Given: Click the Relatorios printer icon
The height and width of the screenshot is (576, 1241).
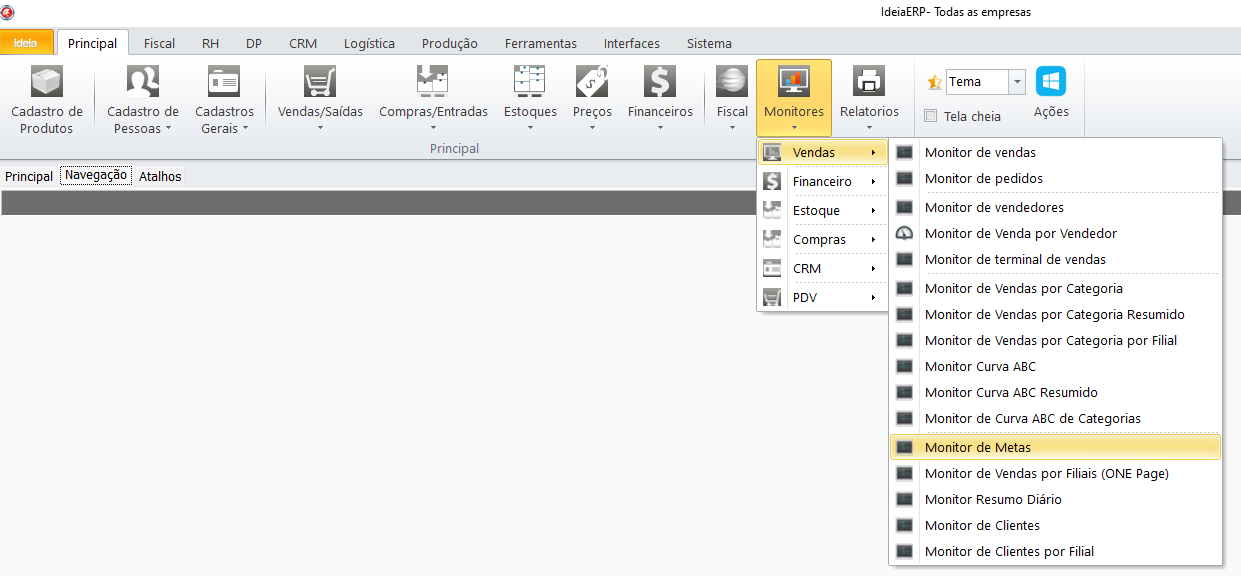Looking at the screenshot, I should 869,82.
